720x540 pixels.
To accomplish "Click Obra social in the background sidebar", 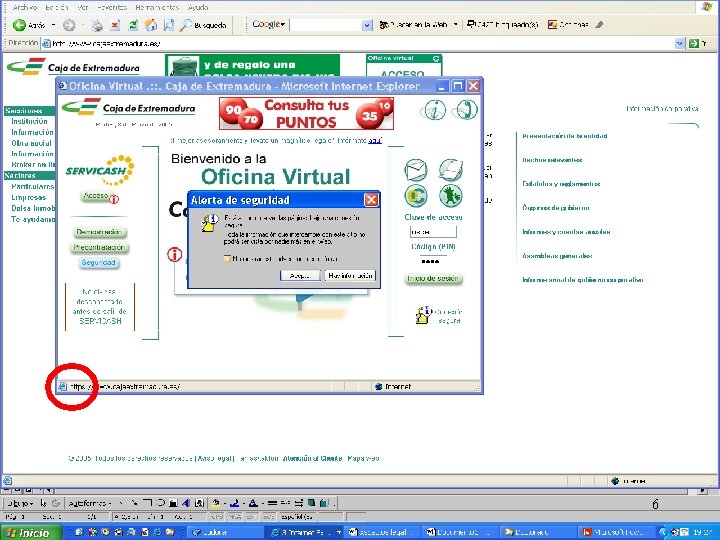I will point(31,143).
